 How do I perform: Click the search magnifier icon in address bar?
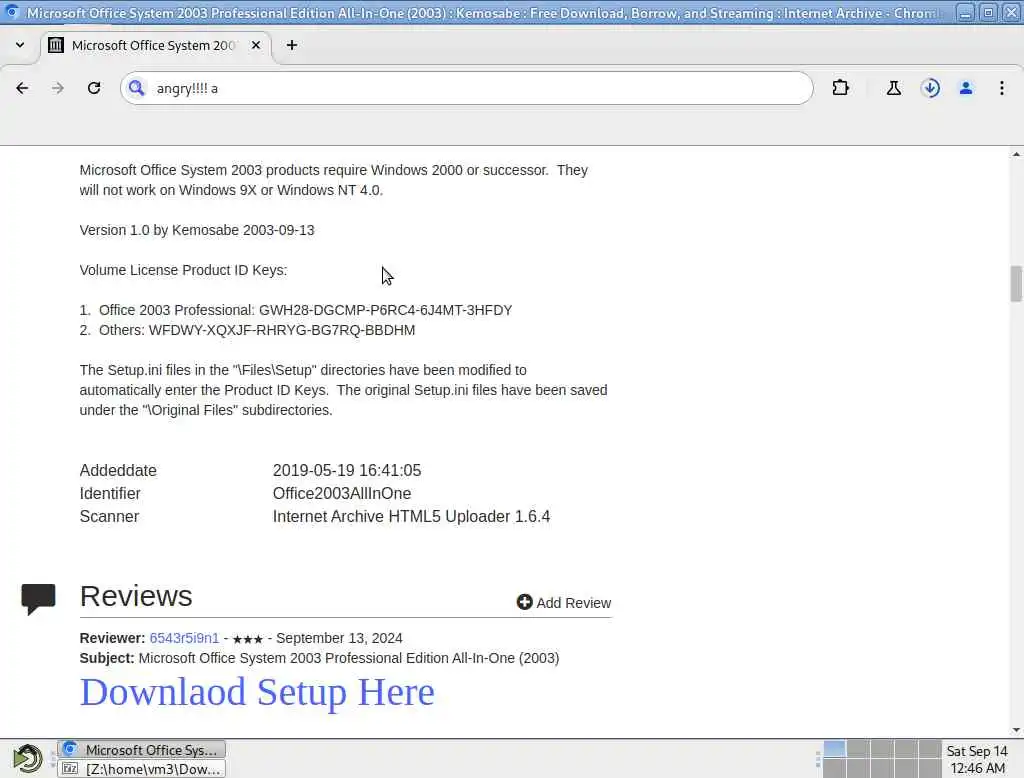click(136, 88)
